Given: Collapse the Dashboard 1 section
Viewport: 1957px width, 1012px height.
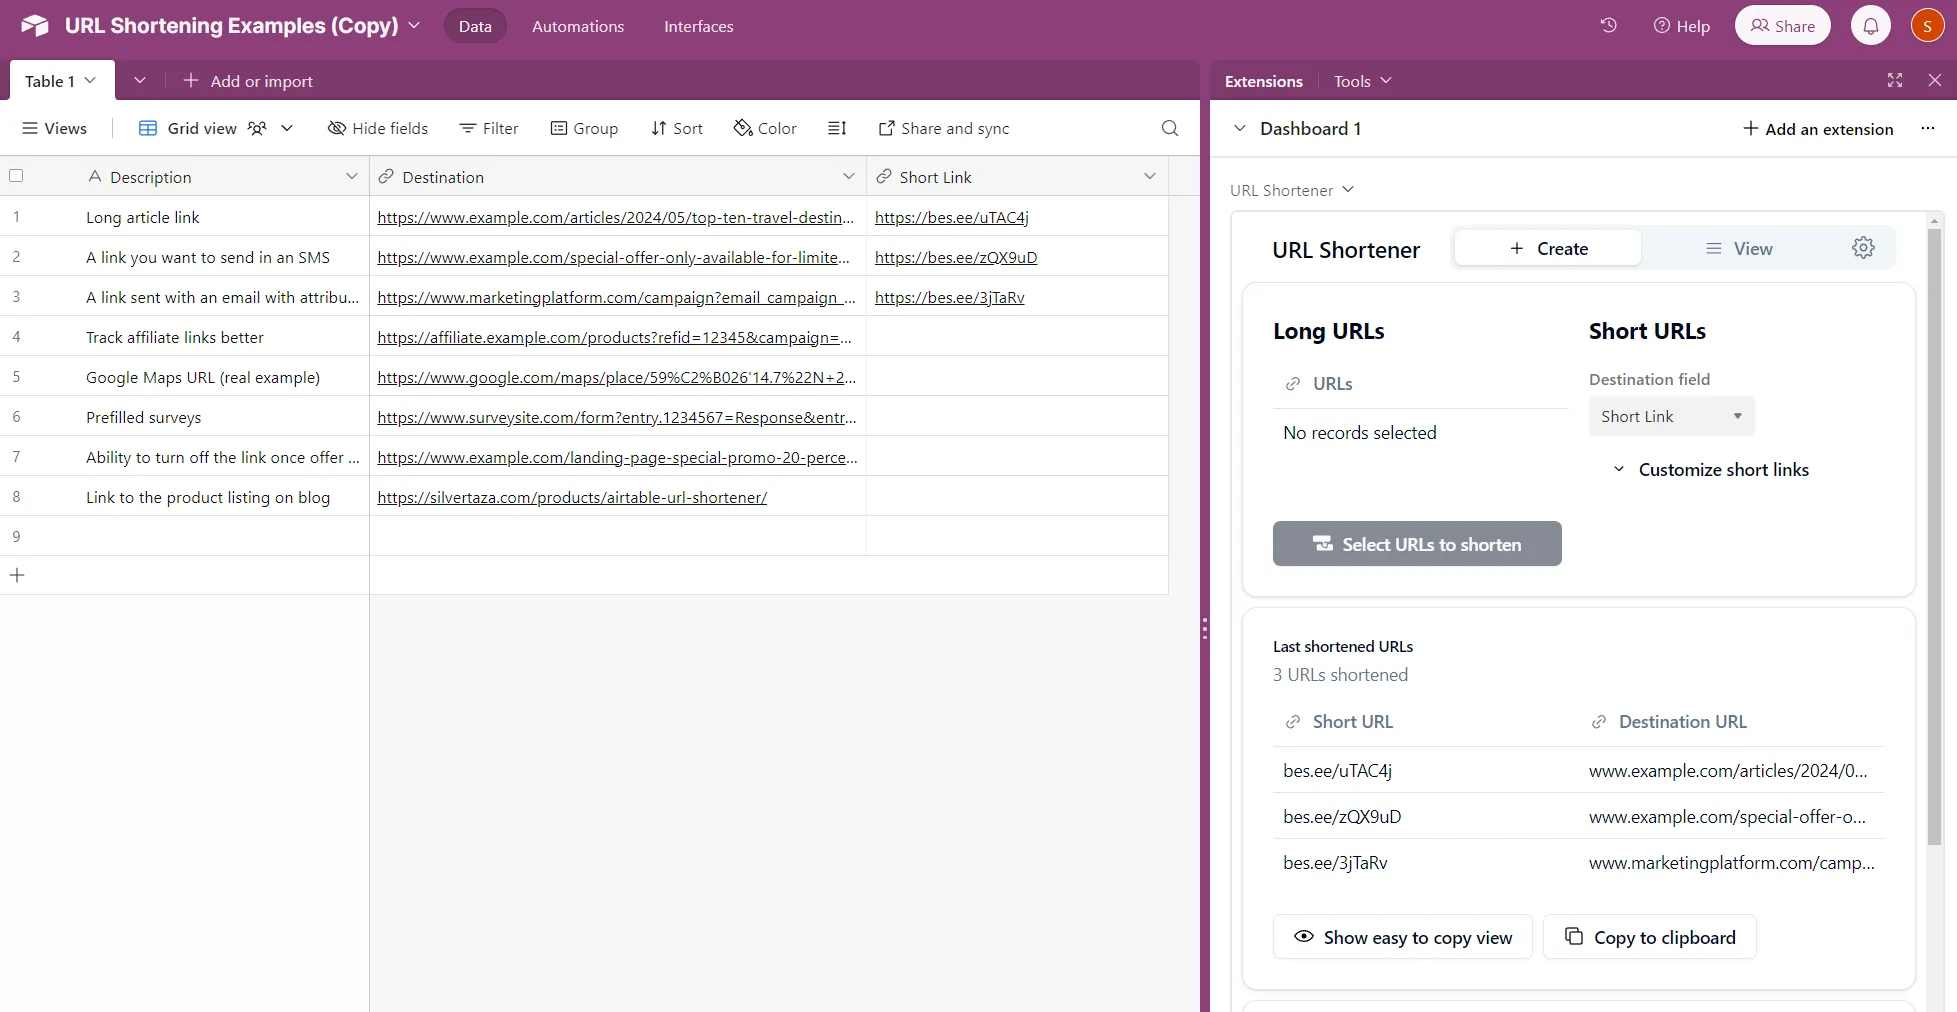Looking at the screenshot, I should (1240, 128).
